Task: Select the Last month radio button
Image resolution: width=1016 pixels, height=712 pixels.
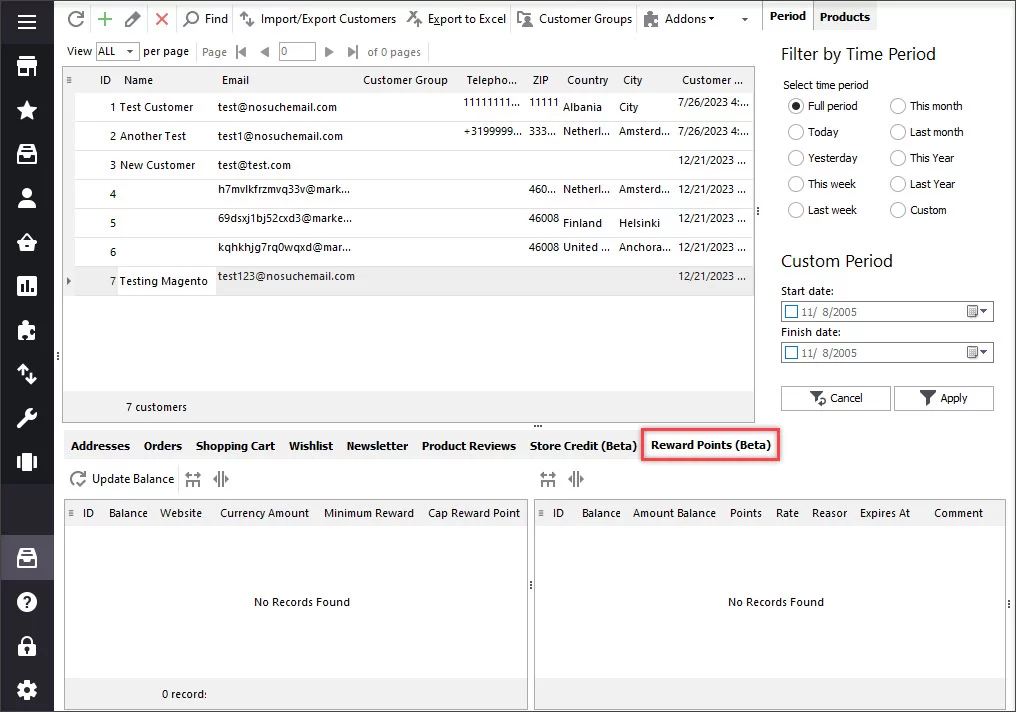Action: point(897,132)
